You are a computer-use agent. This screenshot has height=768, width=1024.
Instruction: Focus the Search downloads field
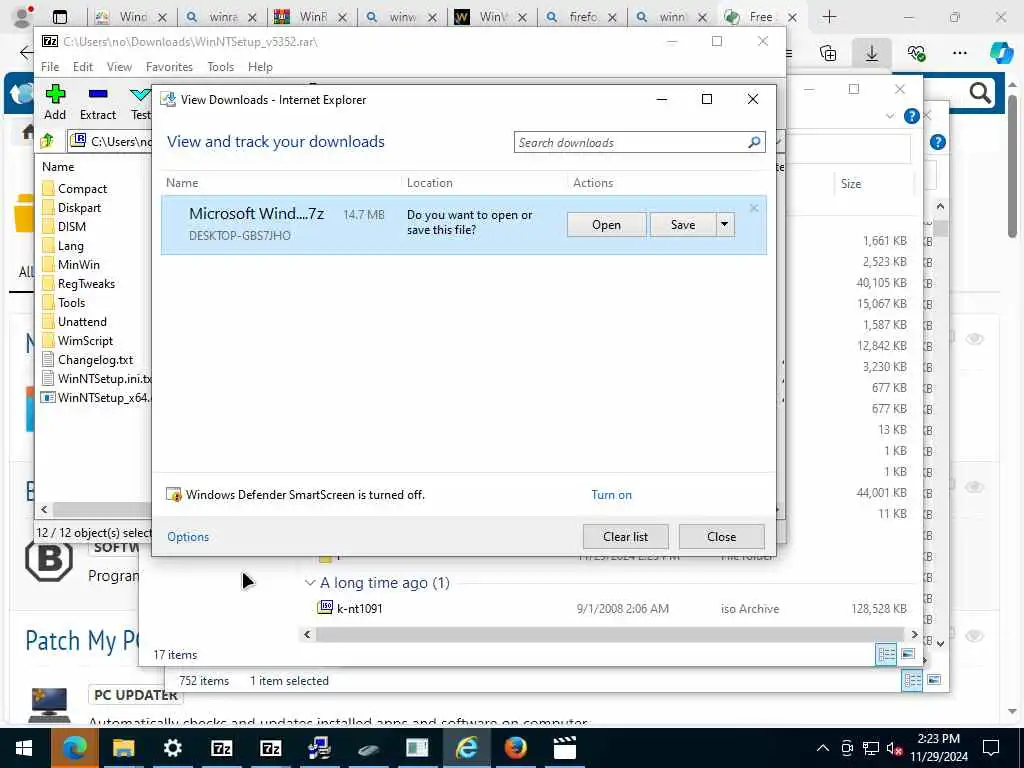[x=632, y=142]
